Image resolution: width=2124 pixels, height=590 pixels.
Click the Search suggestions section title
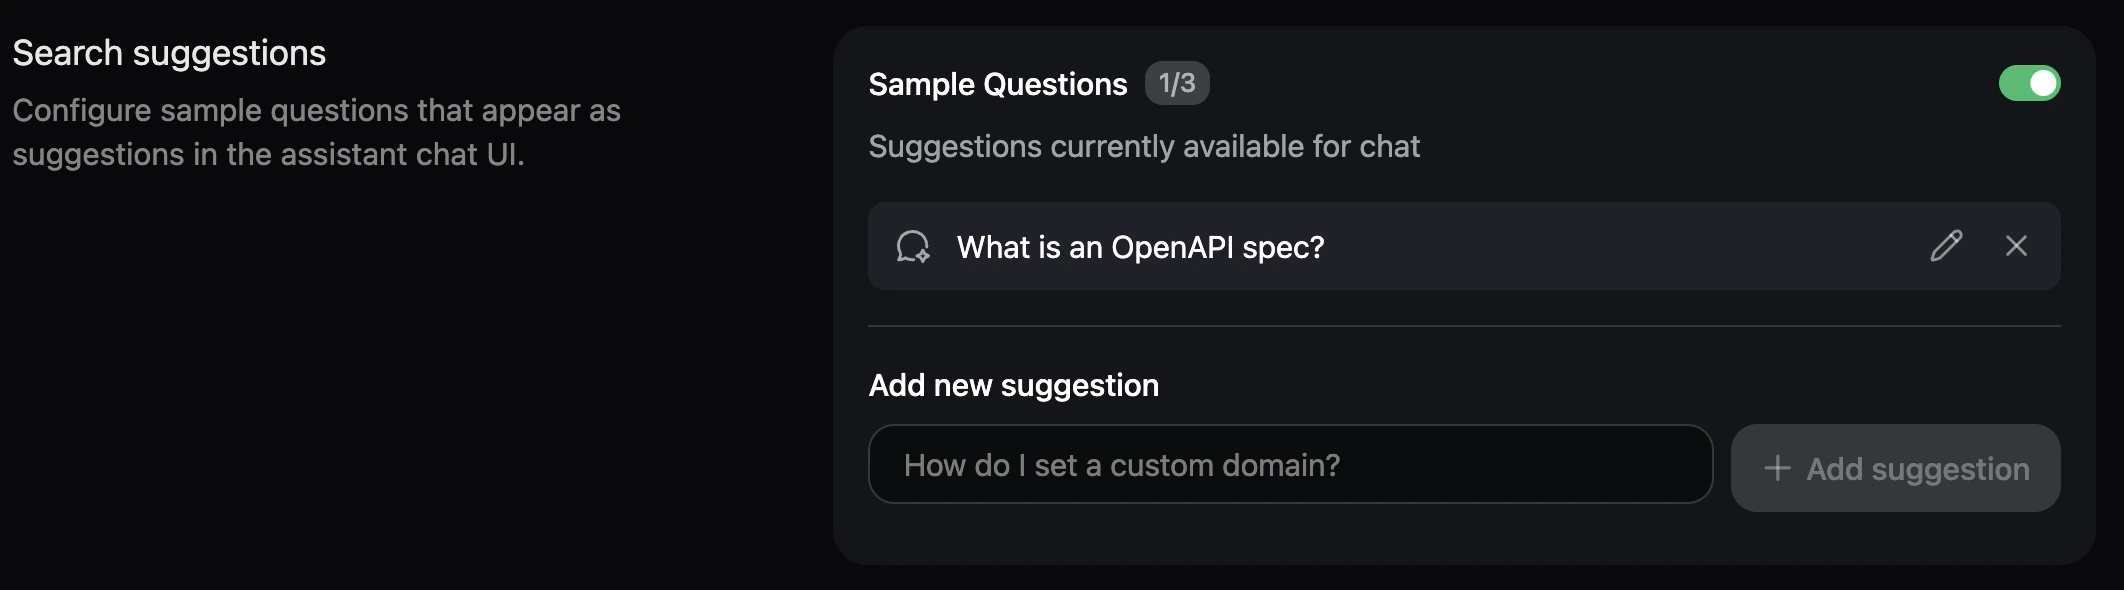(168, 52)
